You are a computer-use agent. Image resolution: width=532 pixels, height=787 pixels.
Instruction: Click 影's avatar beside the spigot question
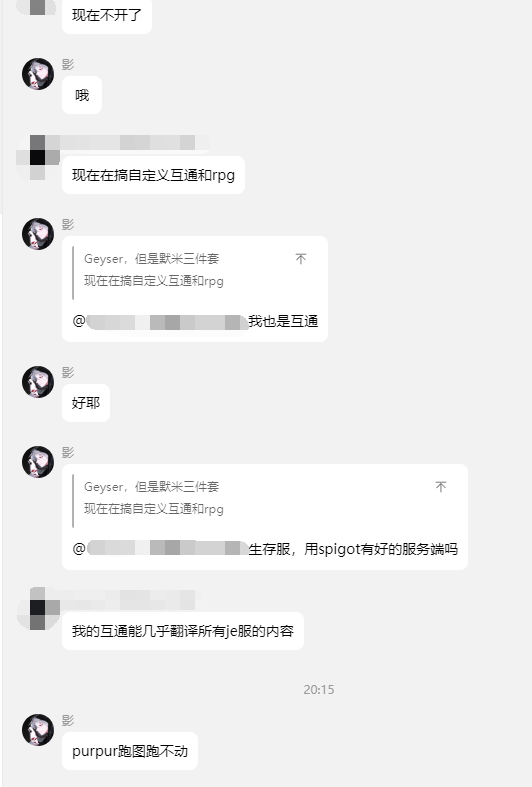click(x=38, y=462)
